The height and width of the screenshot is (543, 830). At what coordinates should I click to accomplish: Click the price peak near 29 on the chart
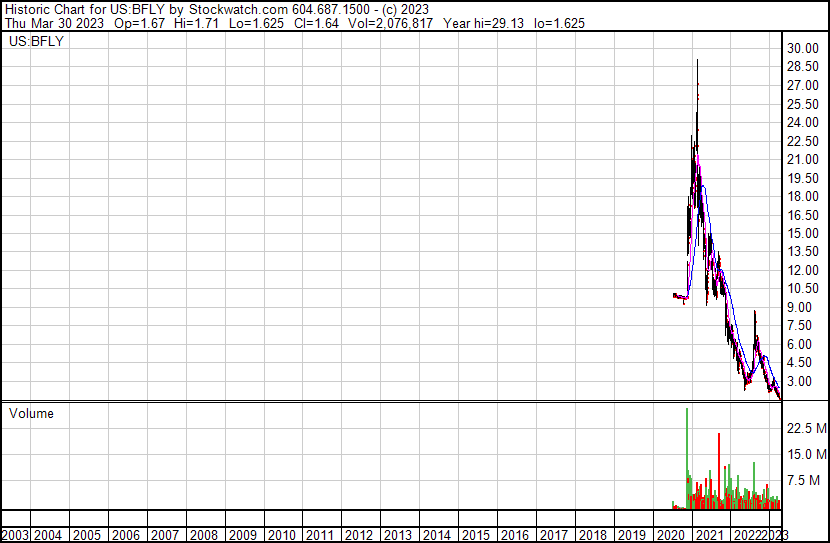pos(697,62)
